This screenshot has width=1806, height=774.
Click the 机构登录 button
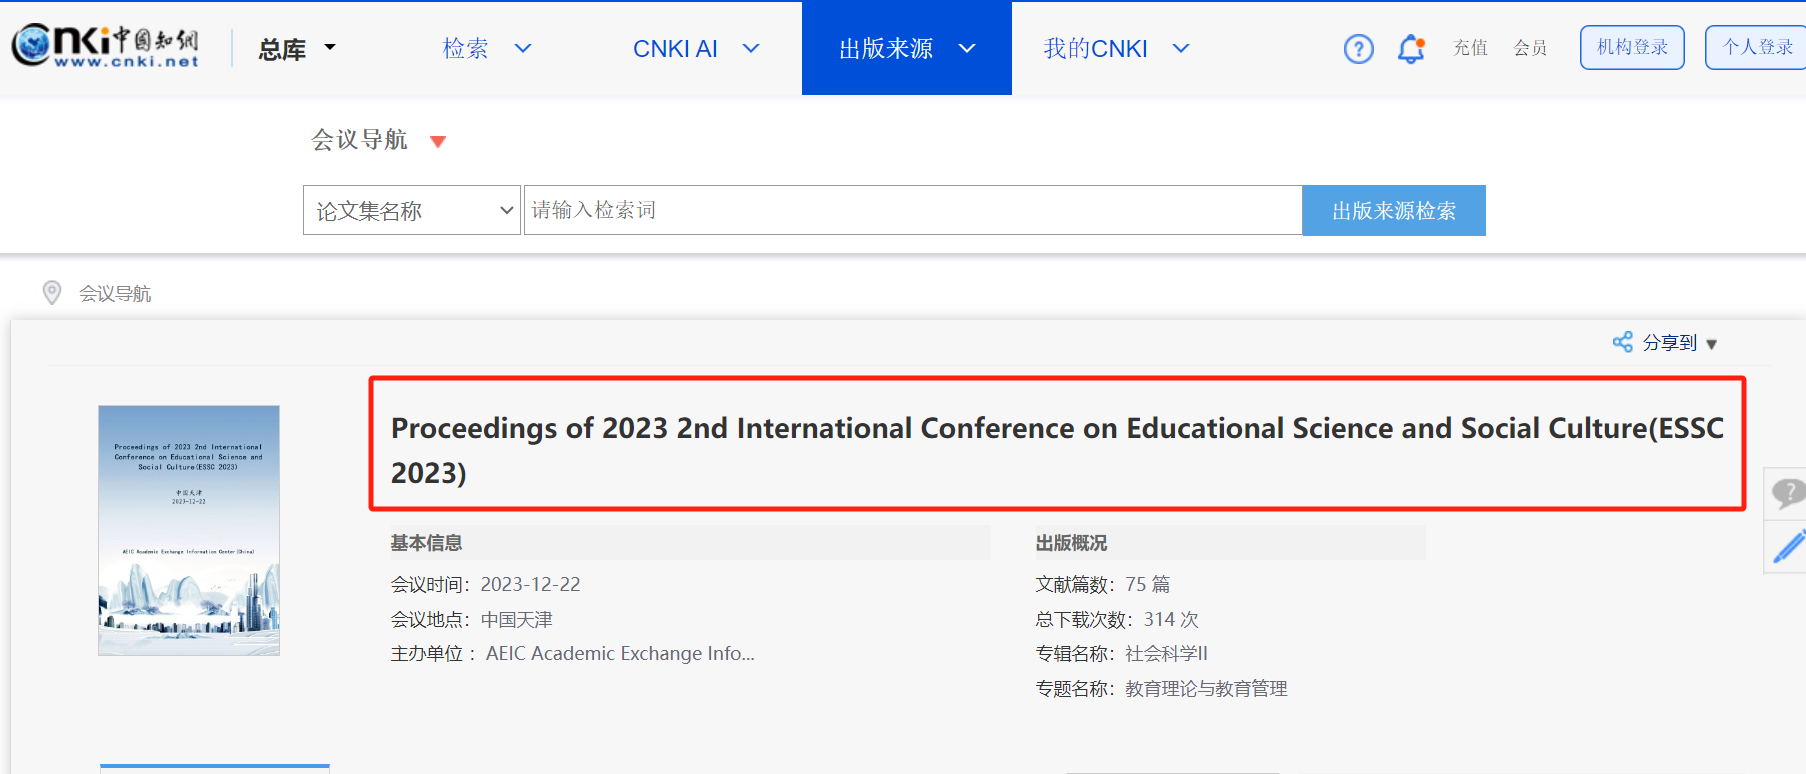tap(1632, 47)
